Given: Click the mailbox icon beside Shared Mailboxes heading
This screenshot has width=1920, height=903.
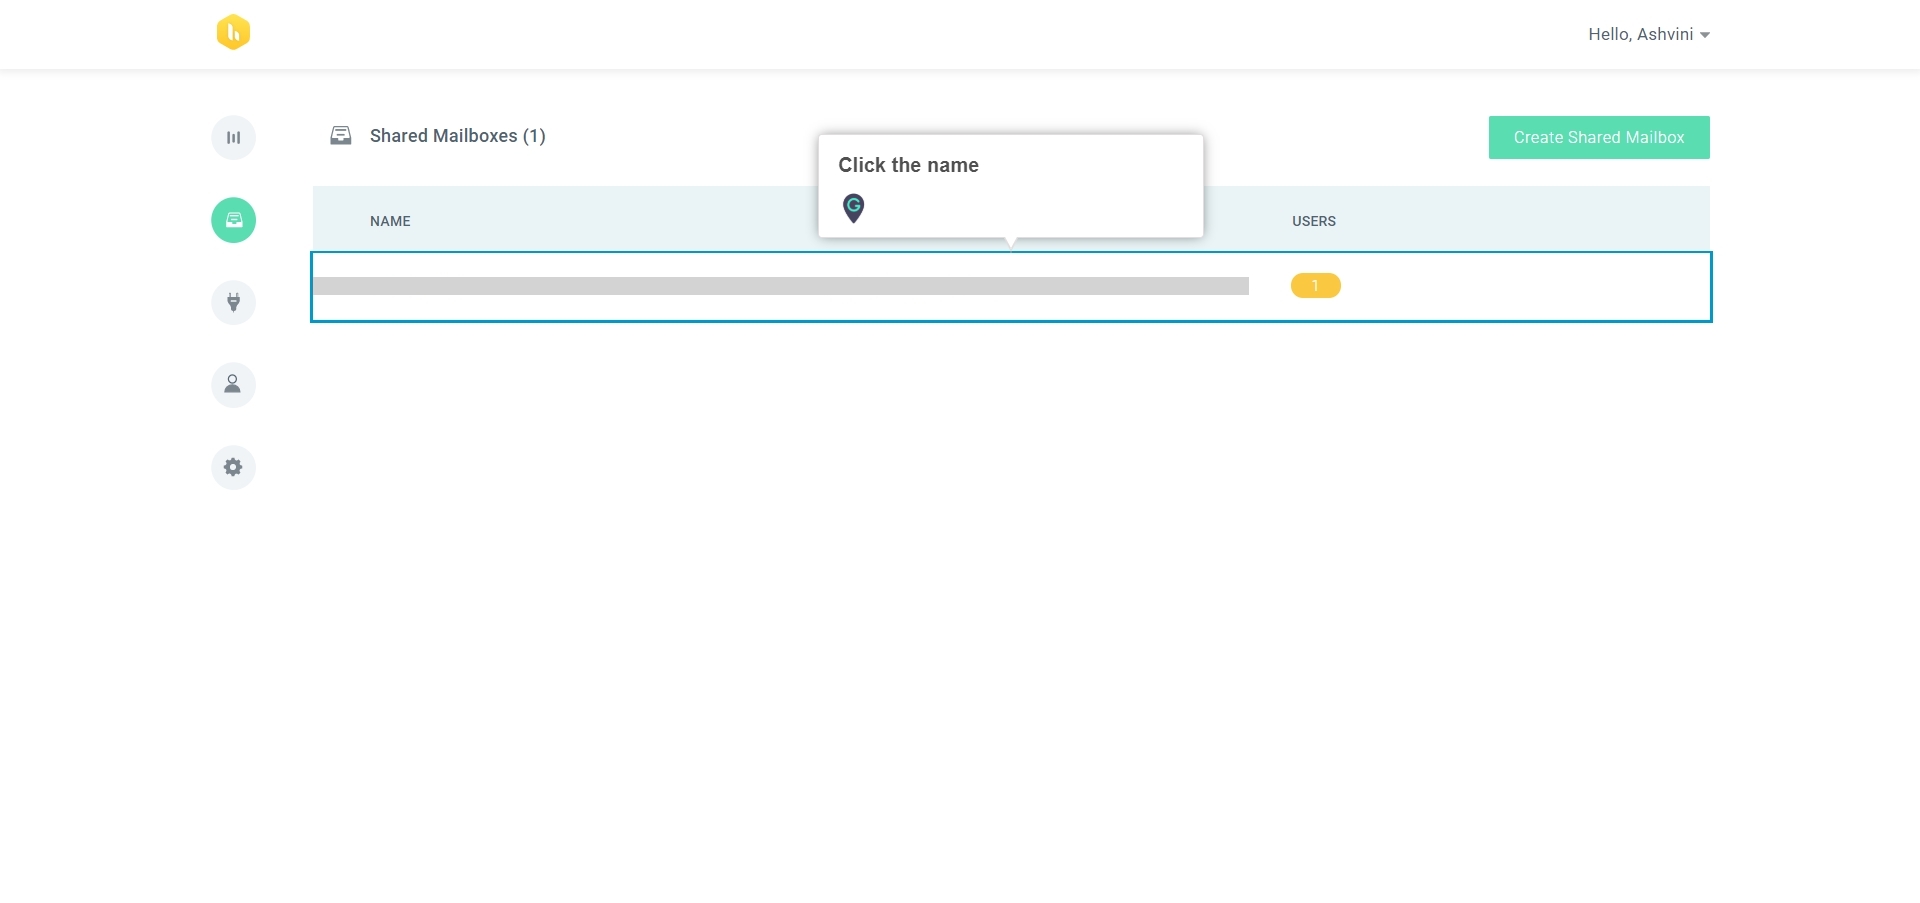Looking at the screenshot, I should 341,135.
